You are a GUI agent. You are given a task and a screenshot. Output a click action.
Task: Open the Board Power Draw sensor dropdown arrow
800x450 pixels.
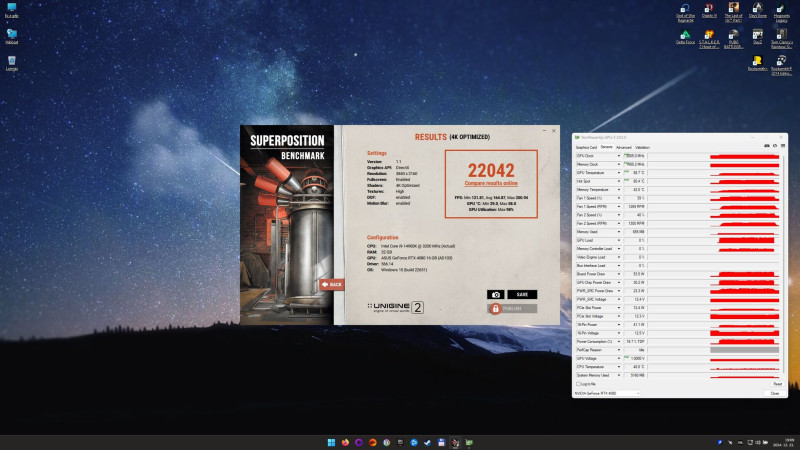tap(619, 274)
